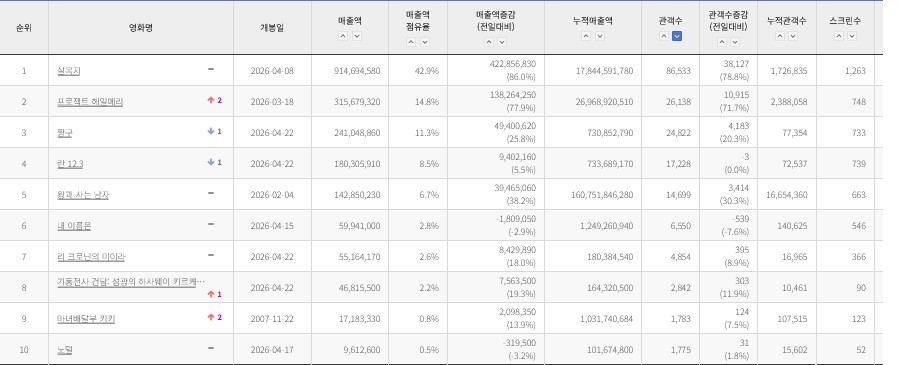
Task: Sort 누적관객수 ascending with up arrow
Action: [x=779, y=36]
